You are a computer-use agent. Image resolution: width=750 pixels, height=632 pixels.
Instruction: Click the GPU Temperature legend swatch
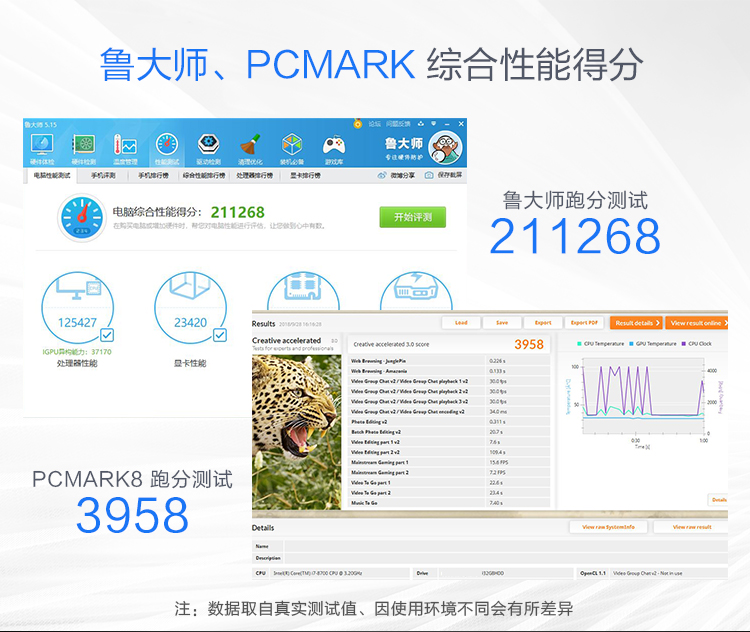click(632, 344)
